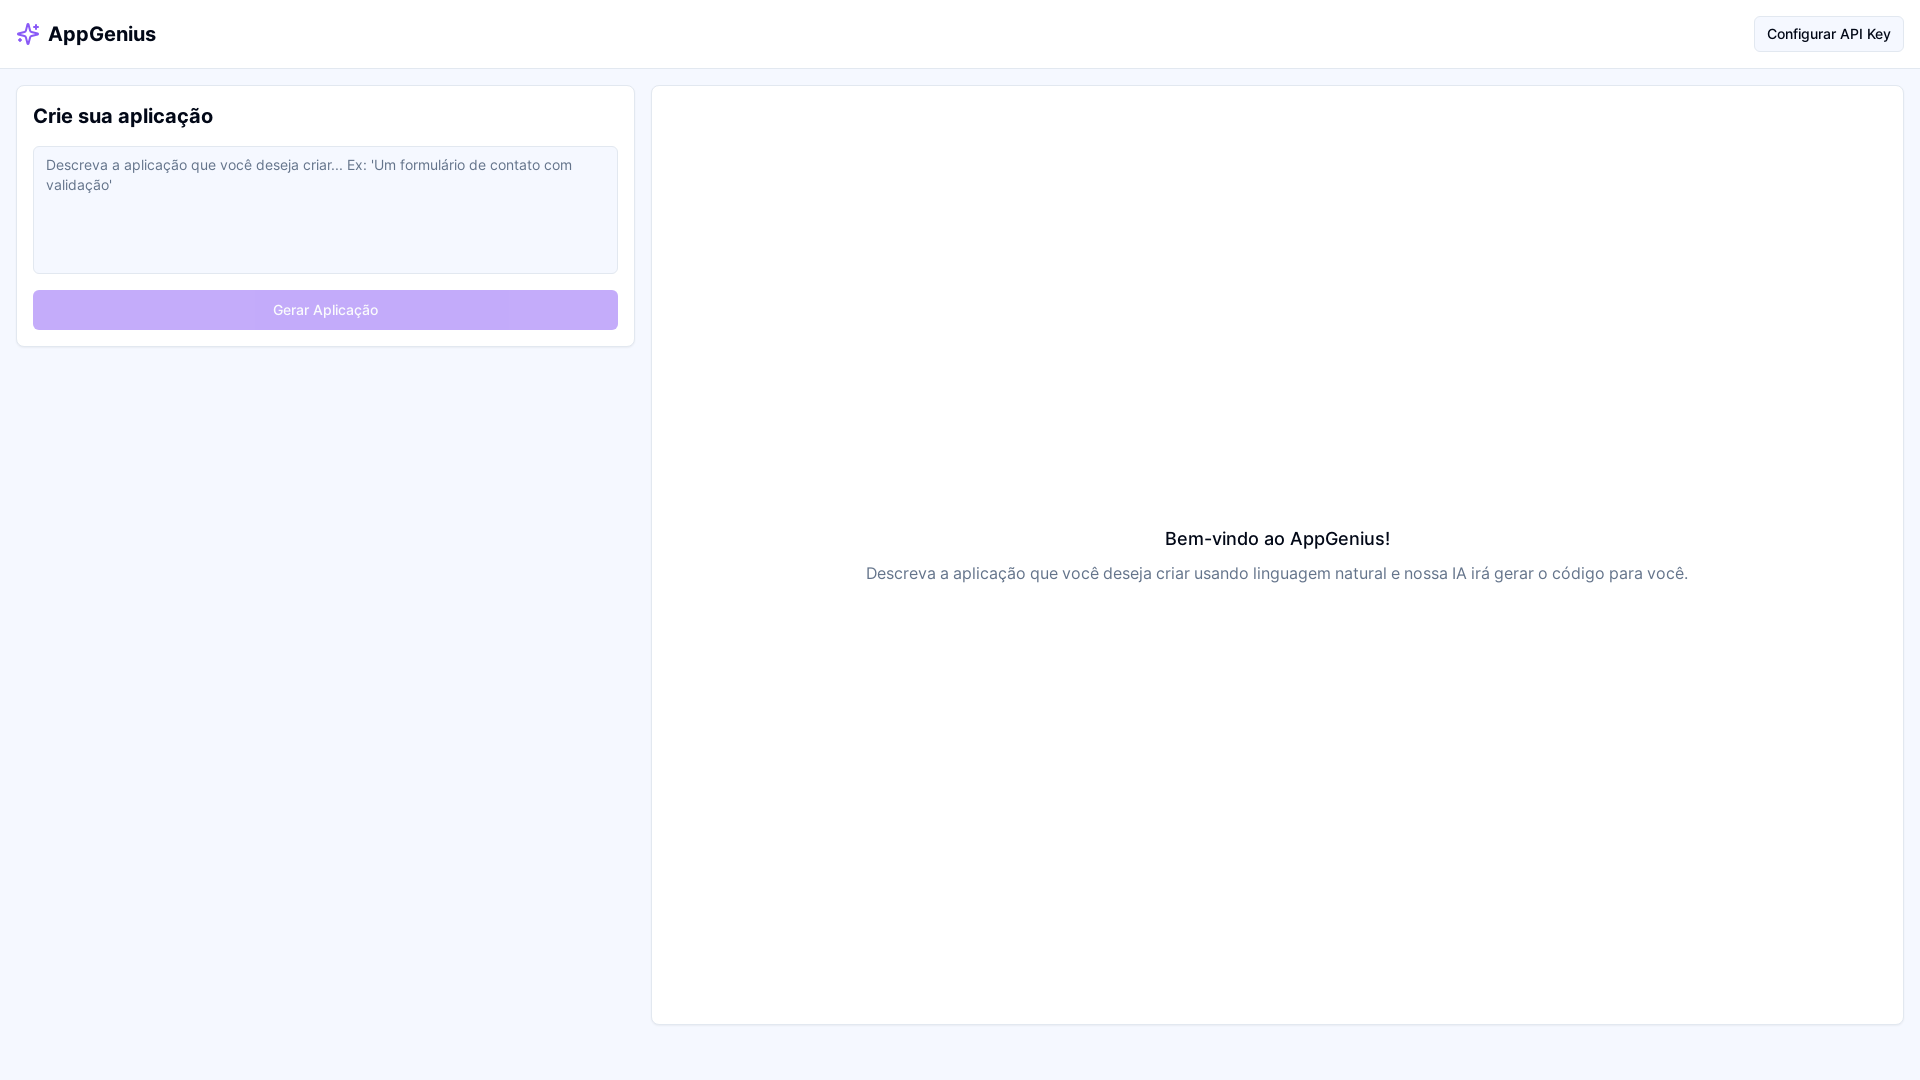Click the welcome text starting 'Descreva a aplicação'
Screen dimensions: 1920x1080
click(x=1277, y=573)
